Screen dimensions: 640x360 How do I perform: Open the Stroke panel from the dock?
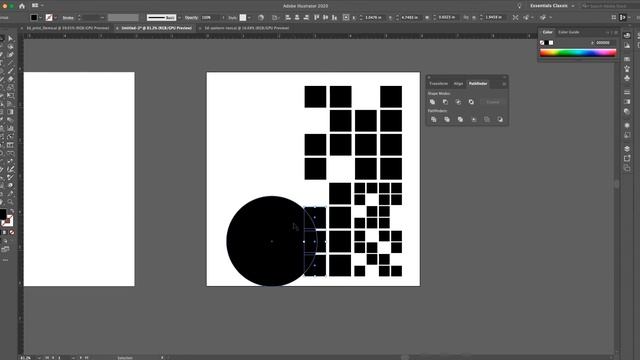[x=627, y=92]
